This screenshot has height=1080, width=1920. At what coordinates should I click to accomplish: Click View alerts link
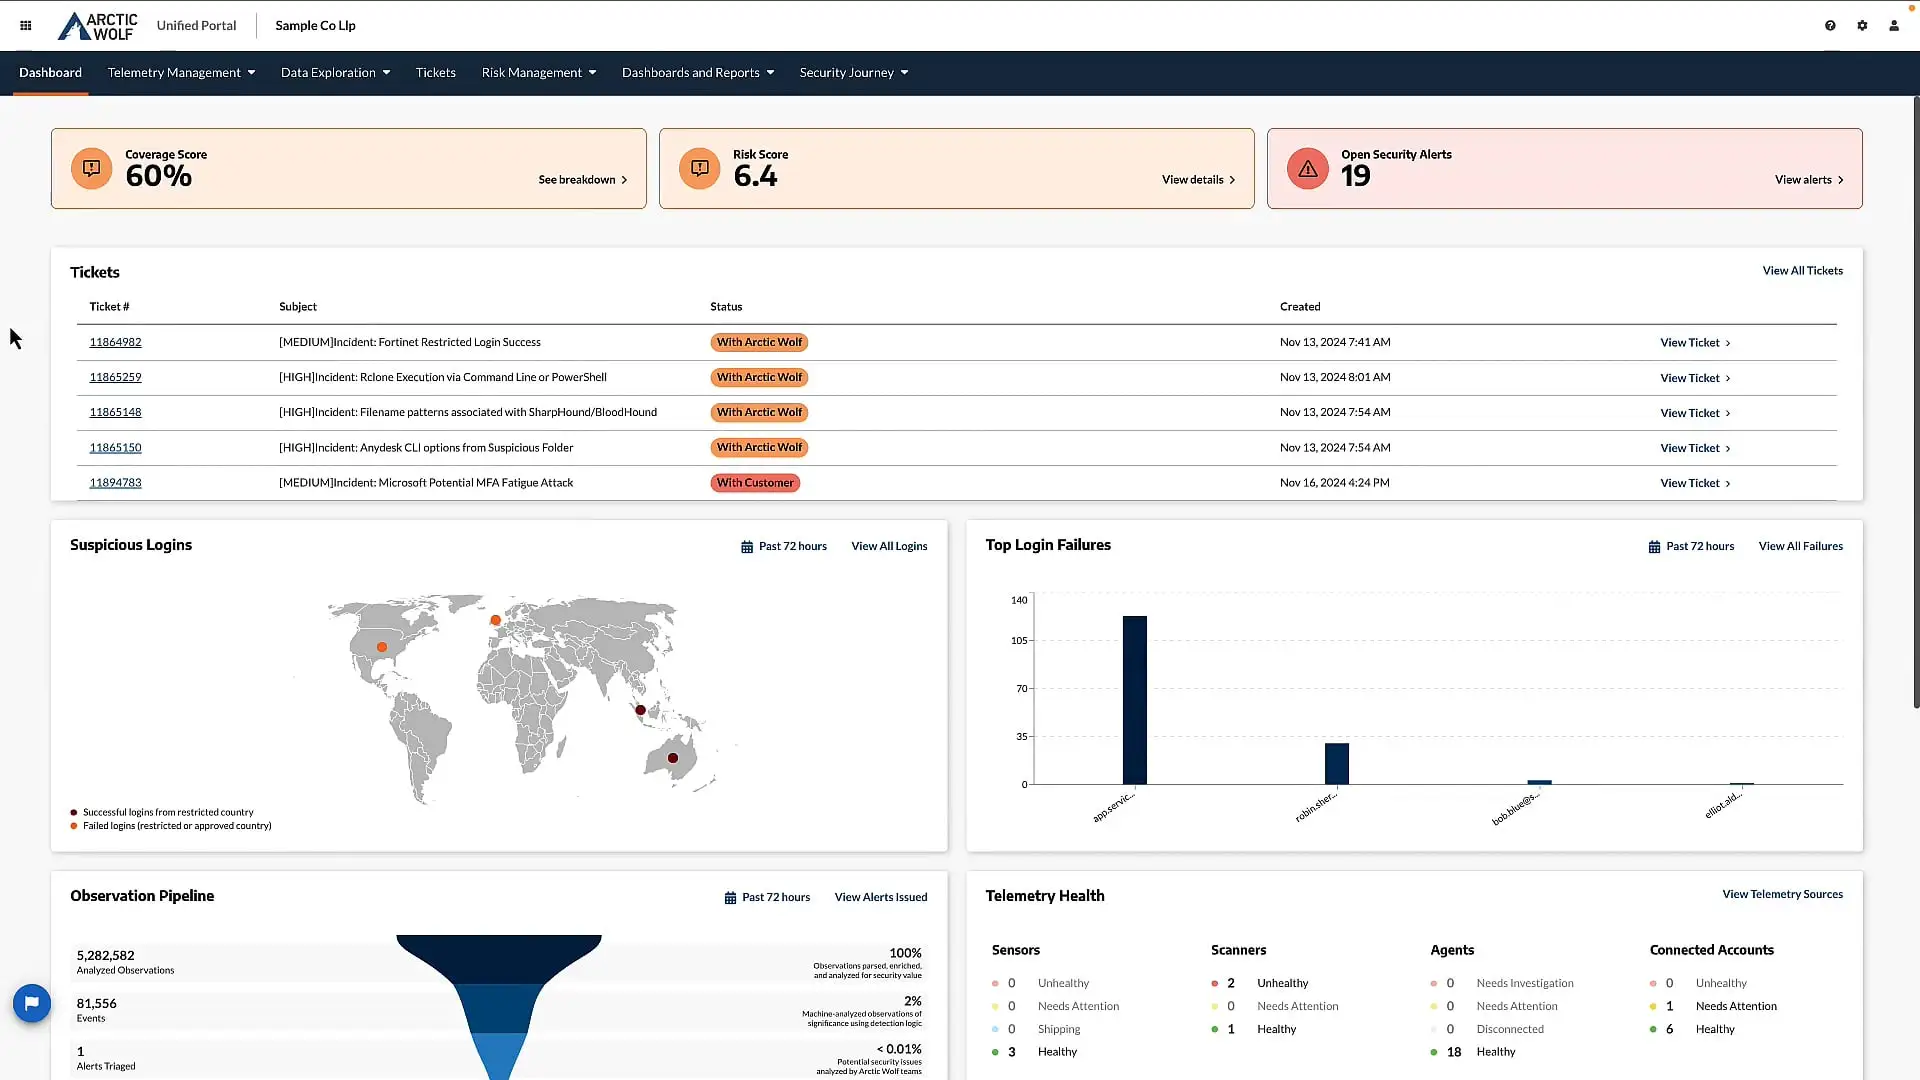point(1809,180)
